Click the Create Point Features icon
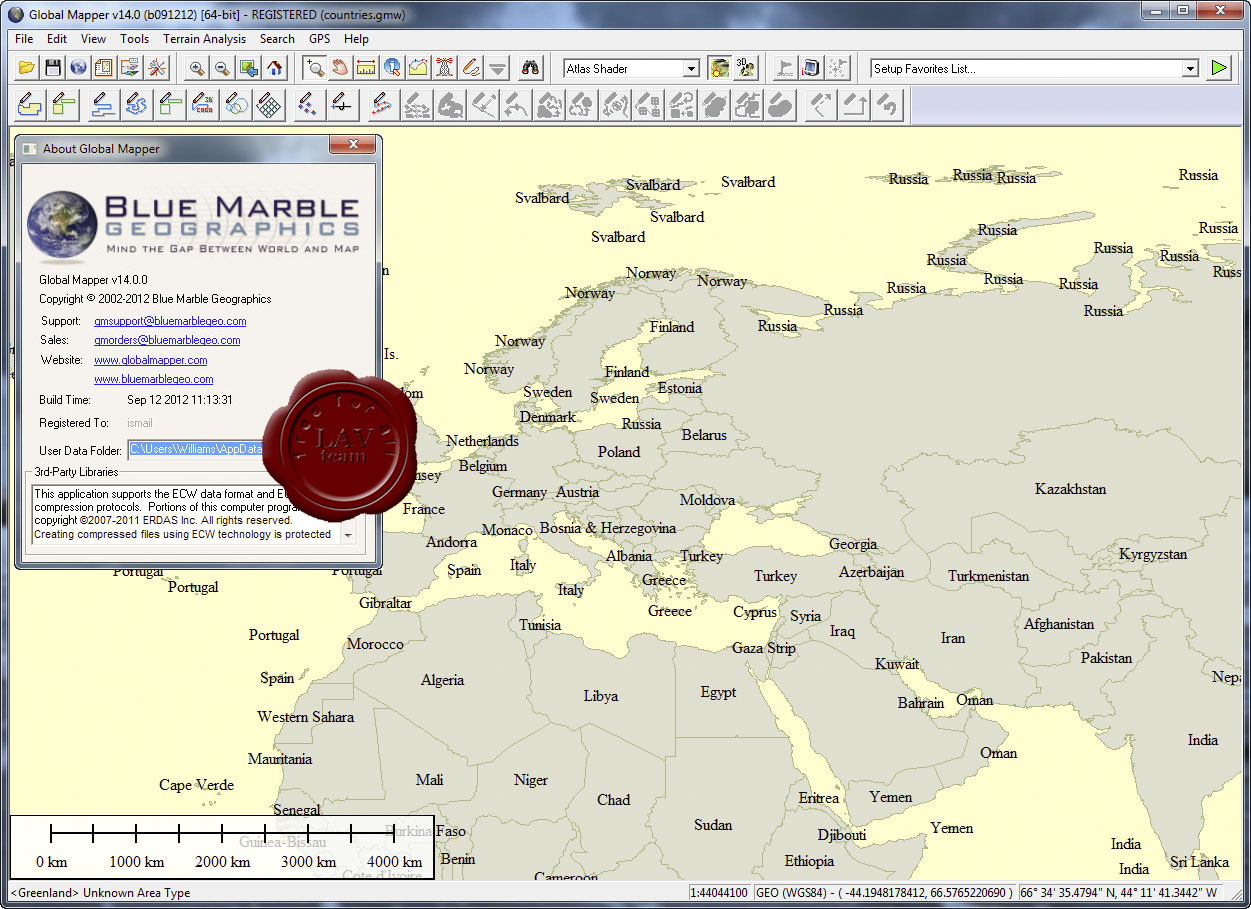 coord(309,104)
